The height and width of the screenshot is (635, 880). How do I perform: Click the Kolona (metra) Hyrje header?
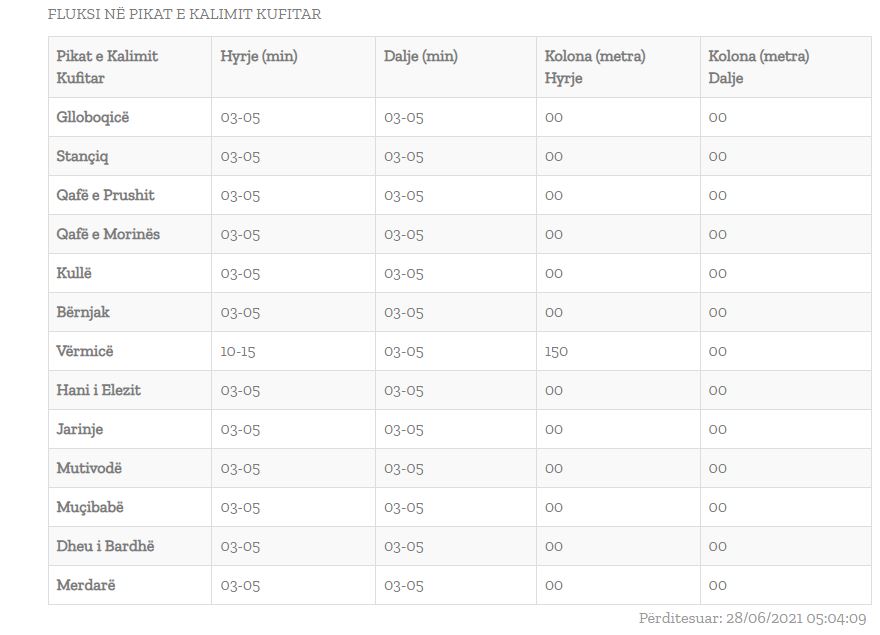pos(595,67)
